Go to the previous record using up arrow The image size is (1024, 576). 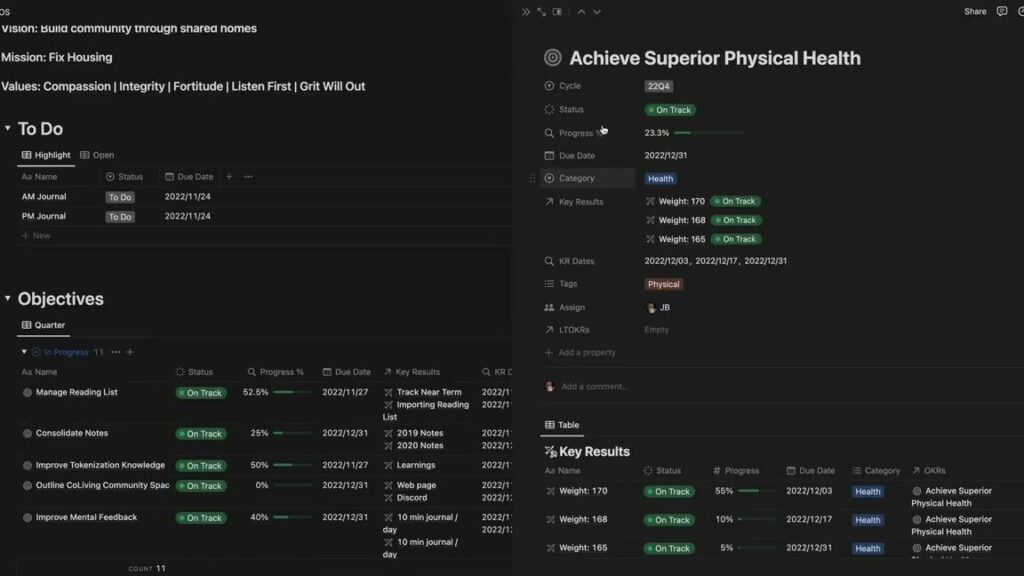click(581, 12)
